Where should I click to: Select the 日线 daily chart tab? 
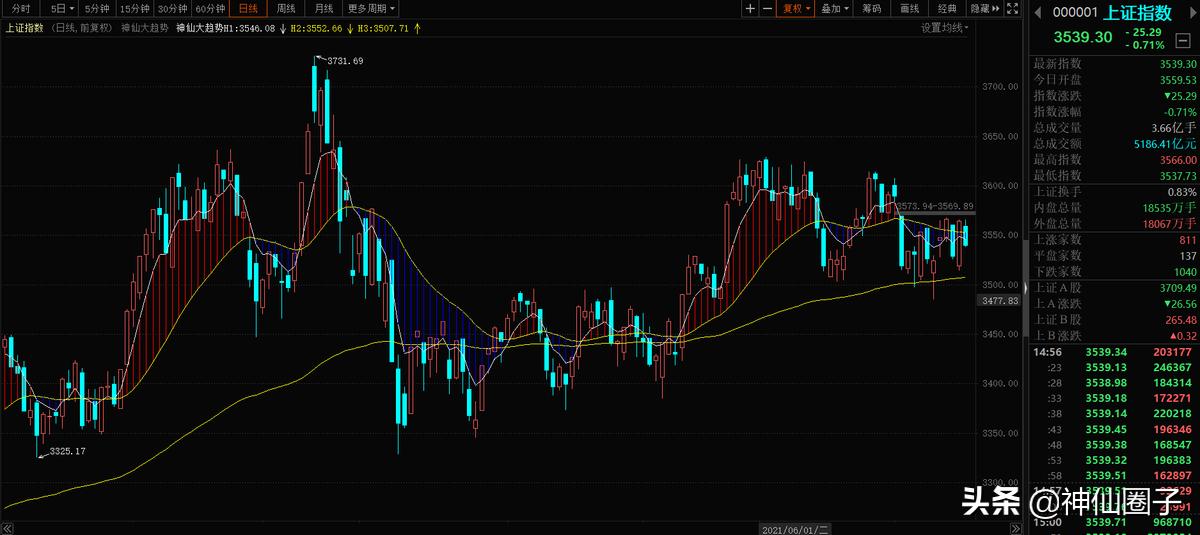248,8
